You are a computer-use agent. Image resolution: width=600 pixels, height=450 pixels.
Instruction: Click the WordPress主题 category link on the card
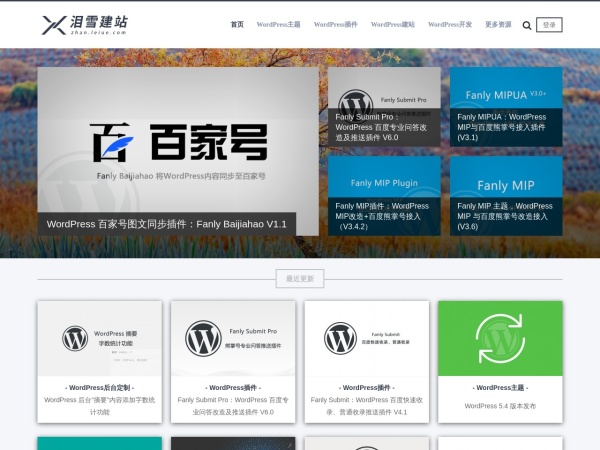(x=500, y=388)
